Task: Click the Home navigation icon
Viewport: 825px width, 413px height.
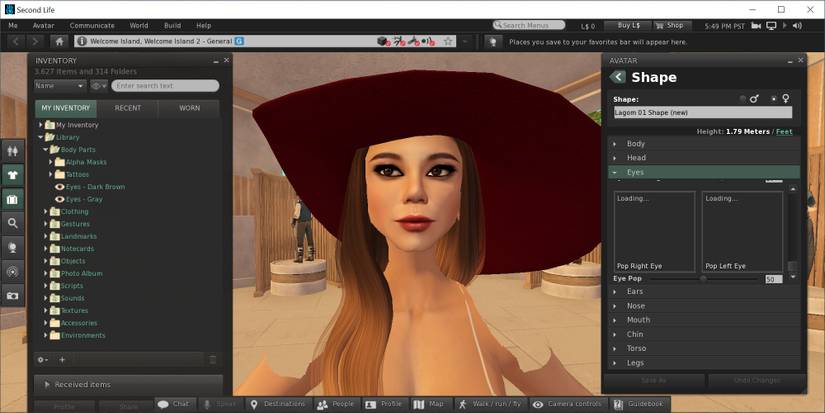Action: [60, 41]
